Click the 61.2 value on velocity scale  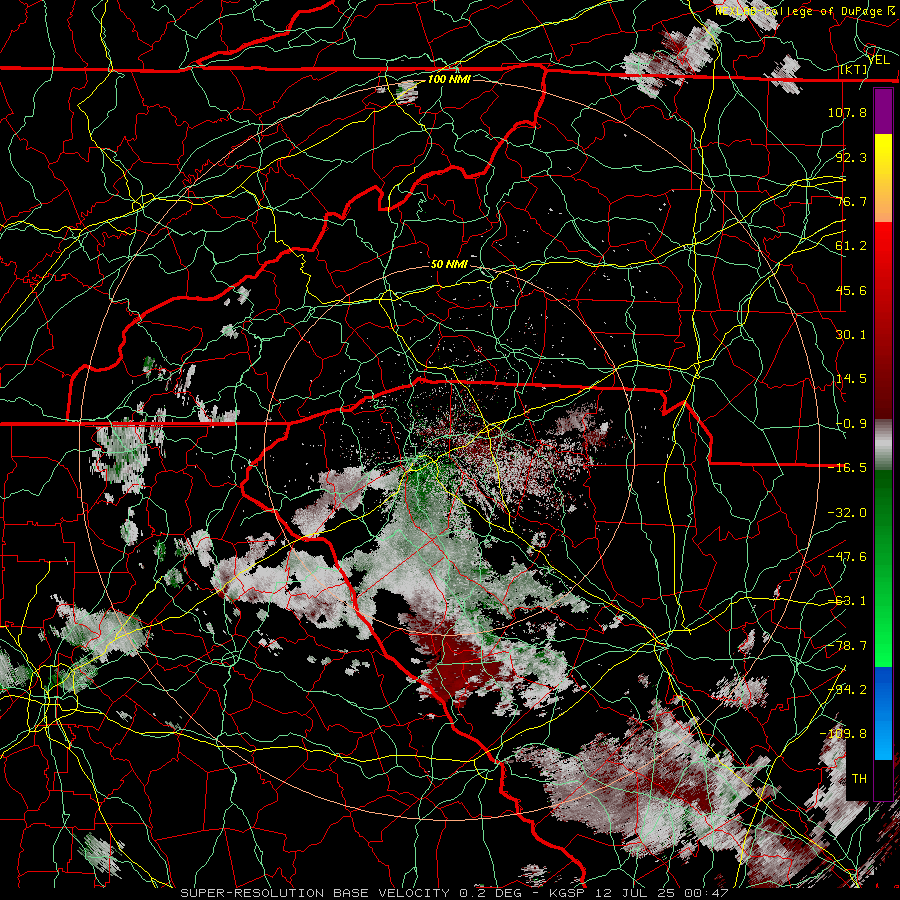(851, 246)
